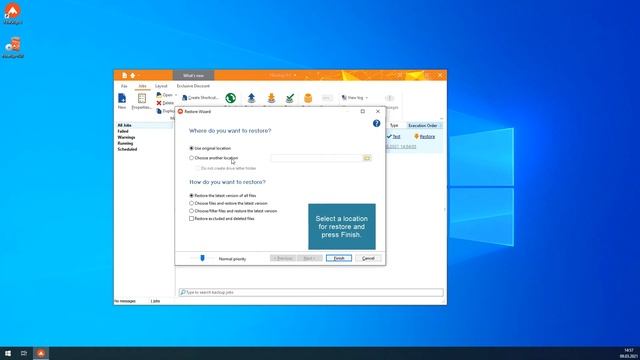The image size is (640, 360).
Task: Select the Scheduled jobs filter
Action: [127, 149]
